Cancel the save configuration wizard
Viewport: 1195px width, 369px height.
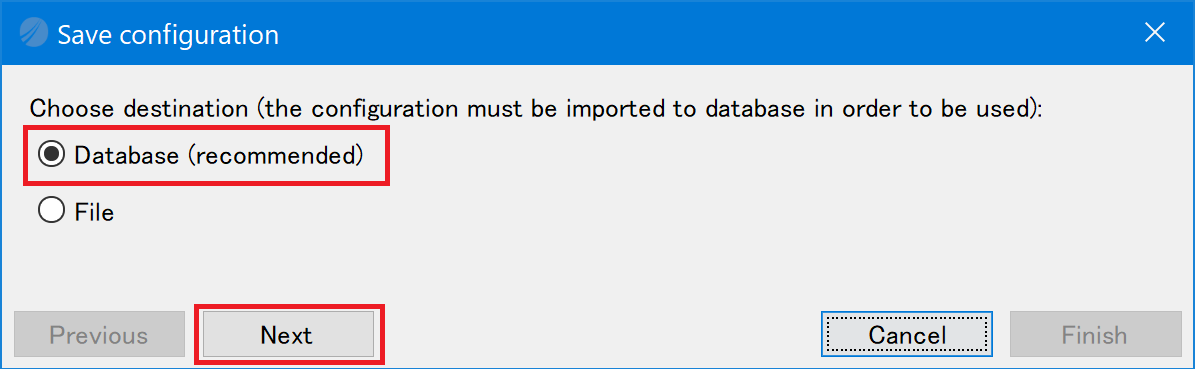click(907, 334)
